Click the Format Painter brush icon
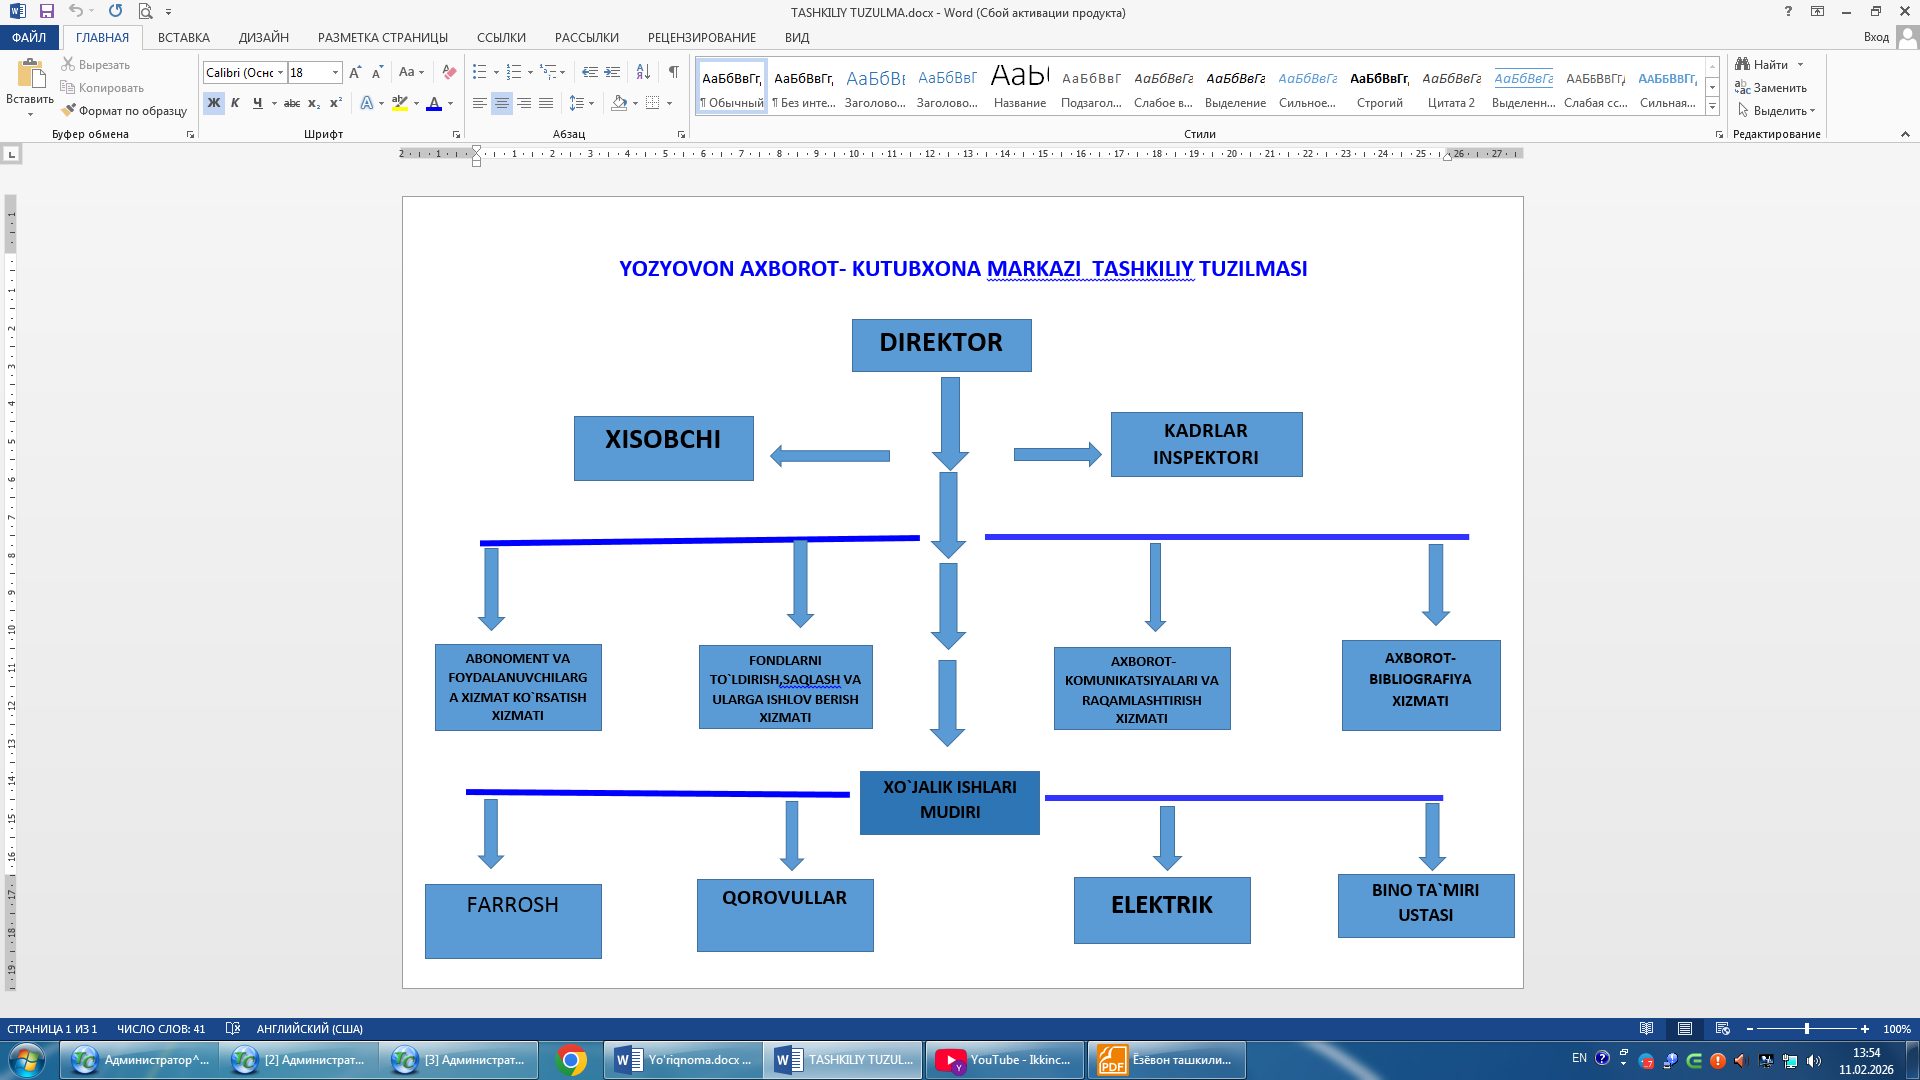This screenshot has height=1080, width=1920. (68, 111)
